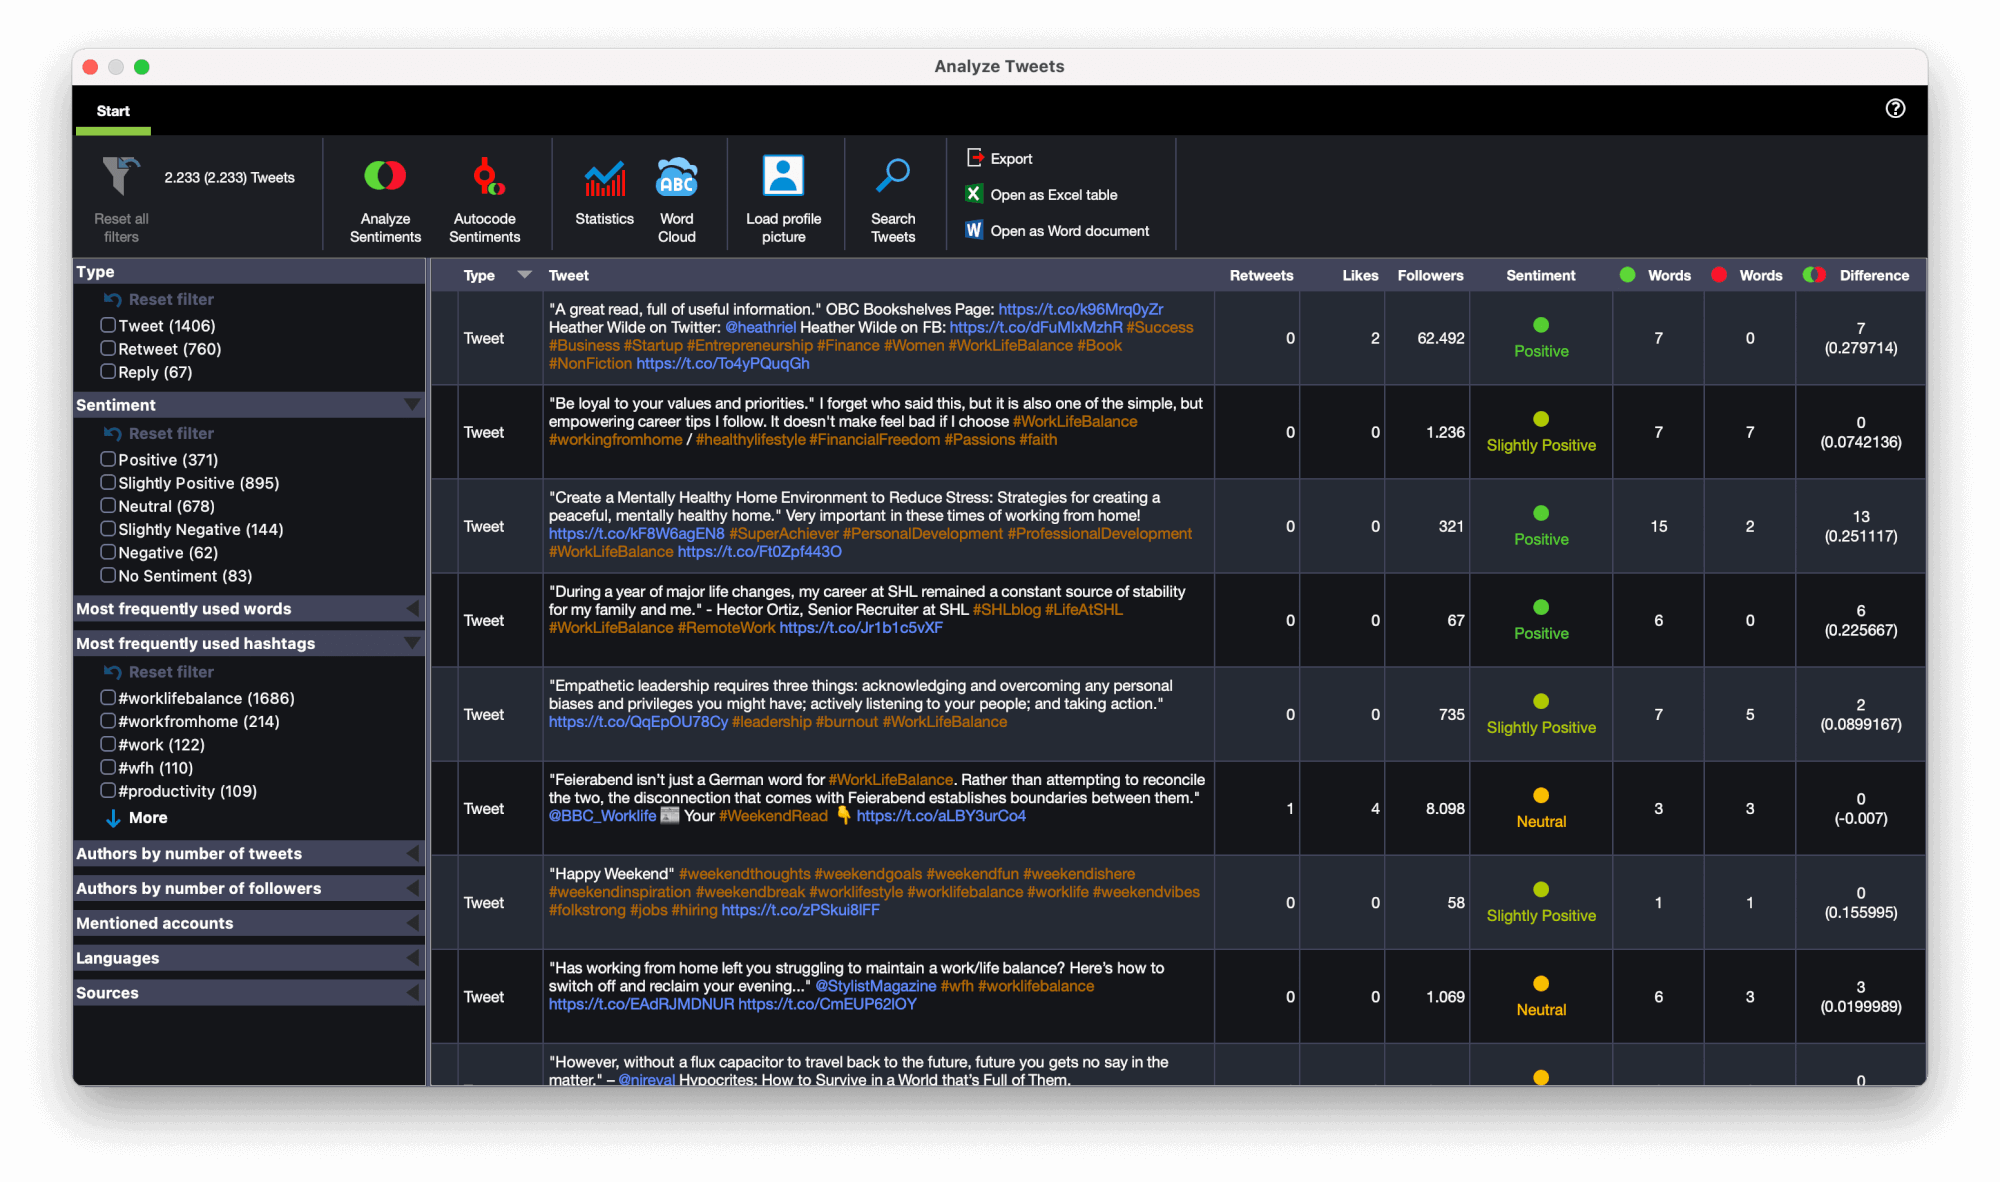Viewport: 2000px width, 1182px height.
Task: Toggle Neutral (678) checkbox
Action: [x=108, y=505]
